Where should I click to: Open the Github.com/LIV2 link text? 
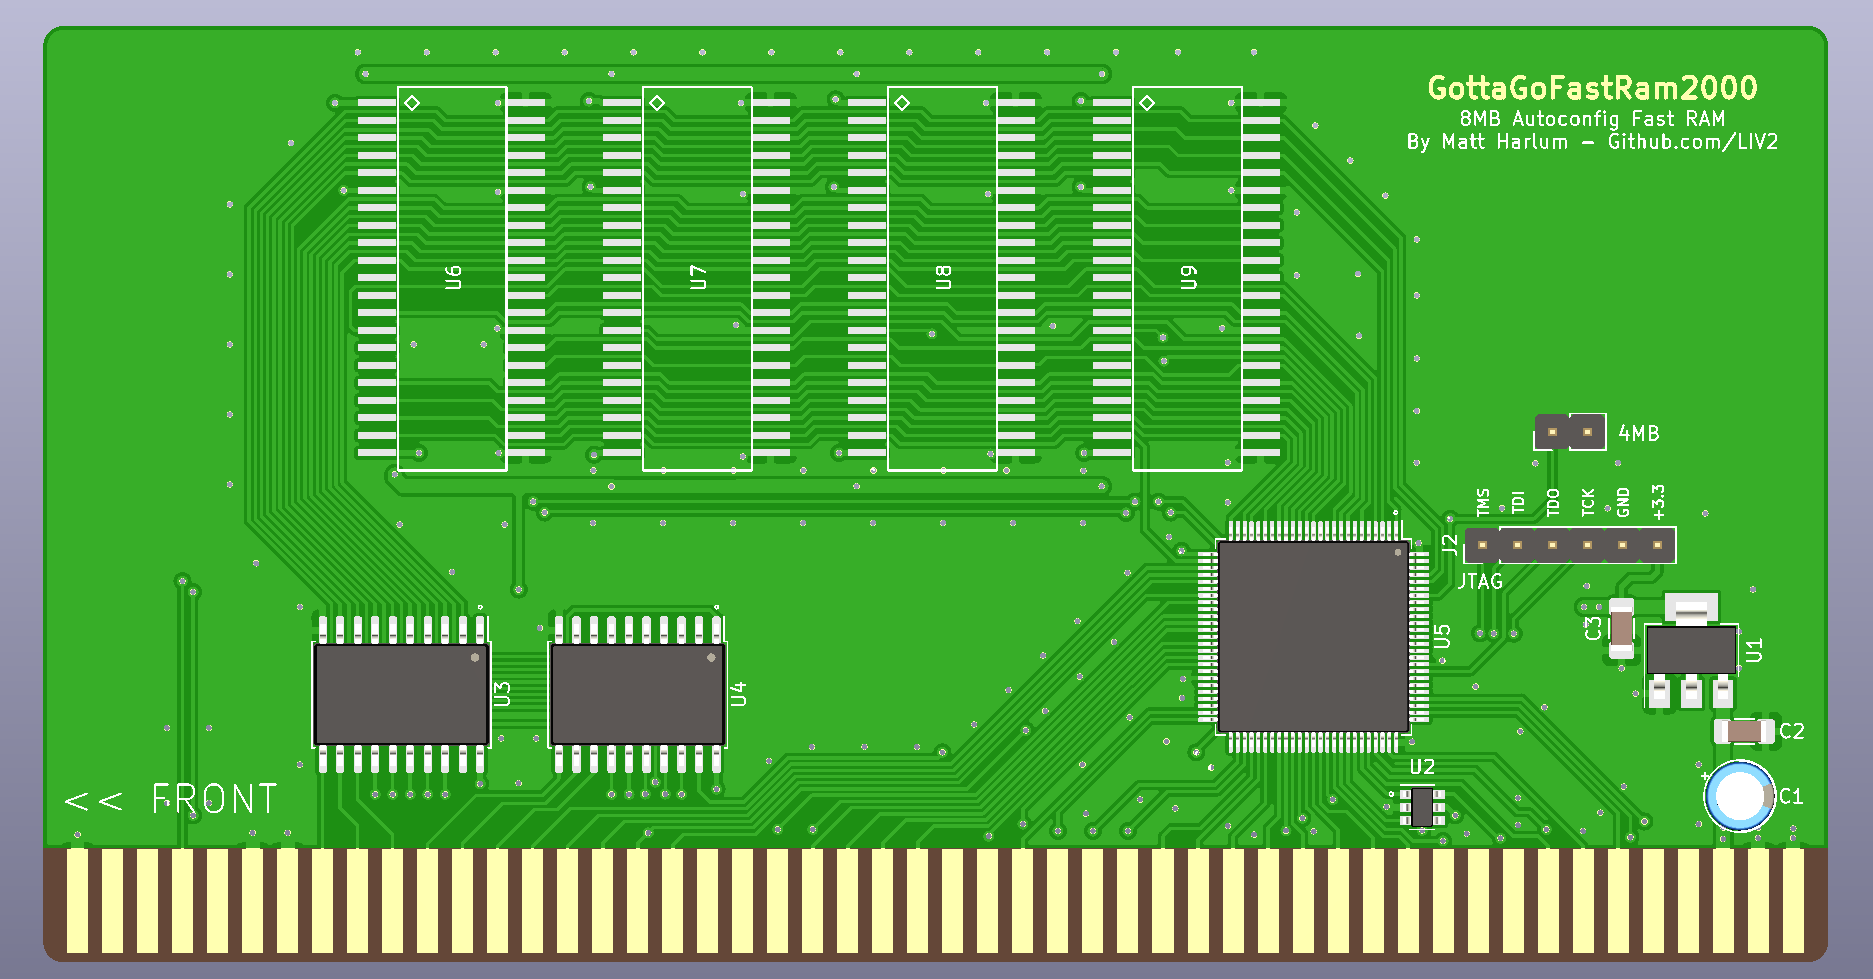tap(1694, 142)
